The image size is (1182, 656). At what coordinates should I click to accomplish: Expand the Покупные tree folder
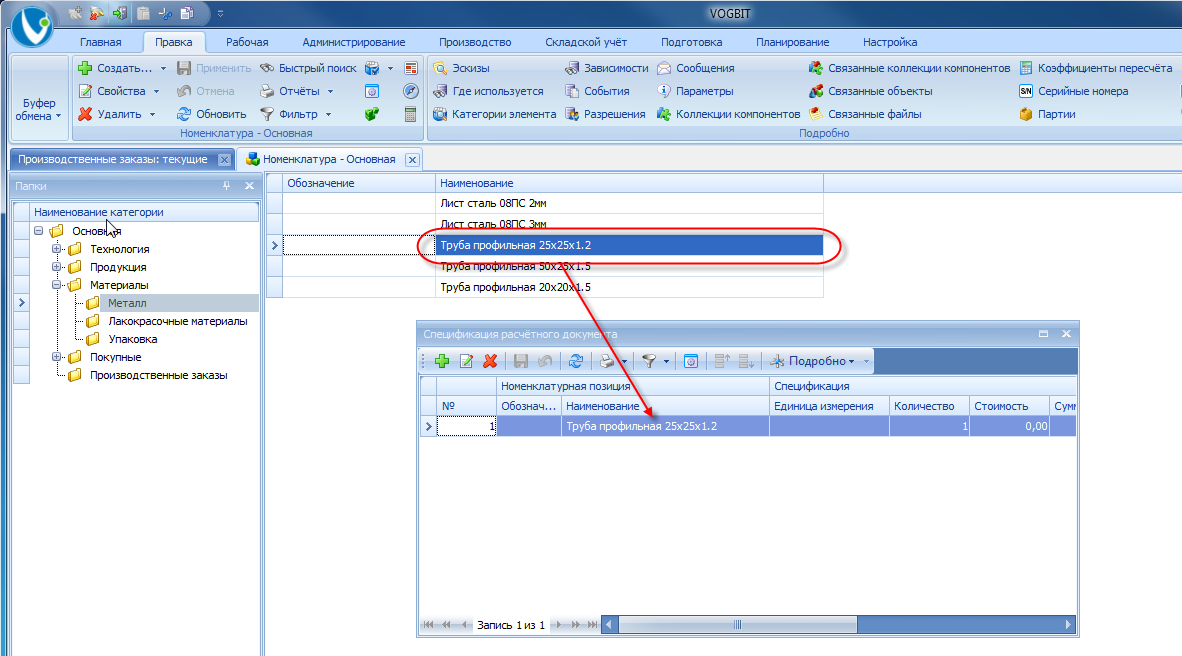(57, 357)
